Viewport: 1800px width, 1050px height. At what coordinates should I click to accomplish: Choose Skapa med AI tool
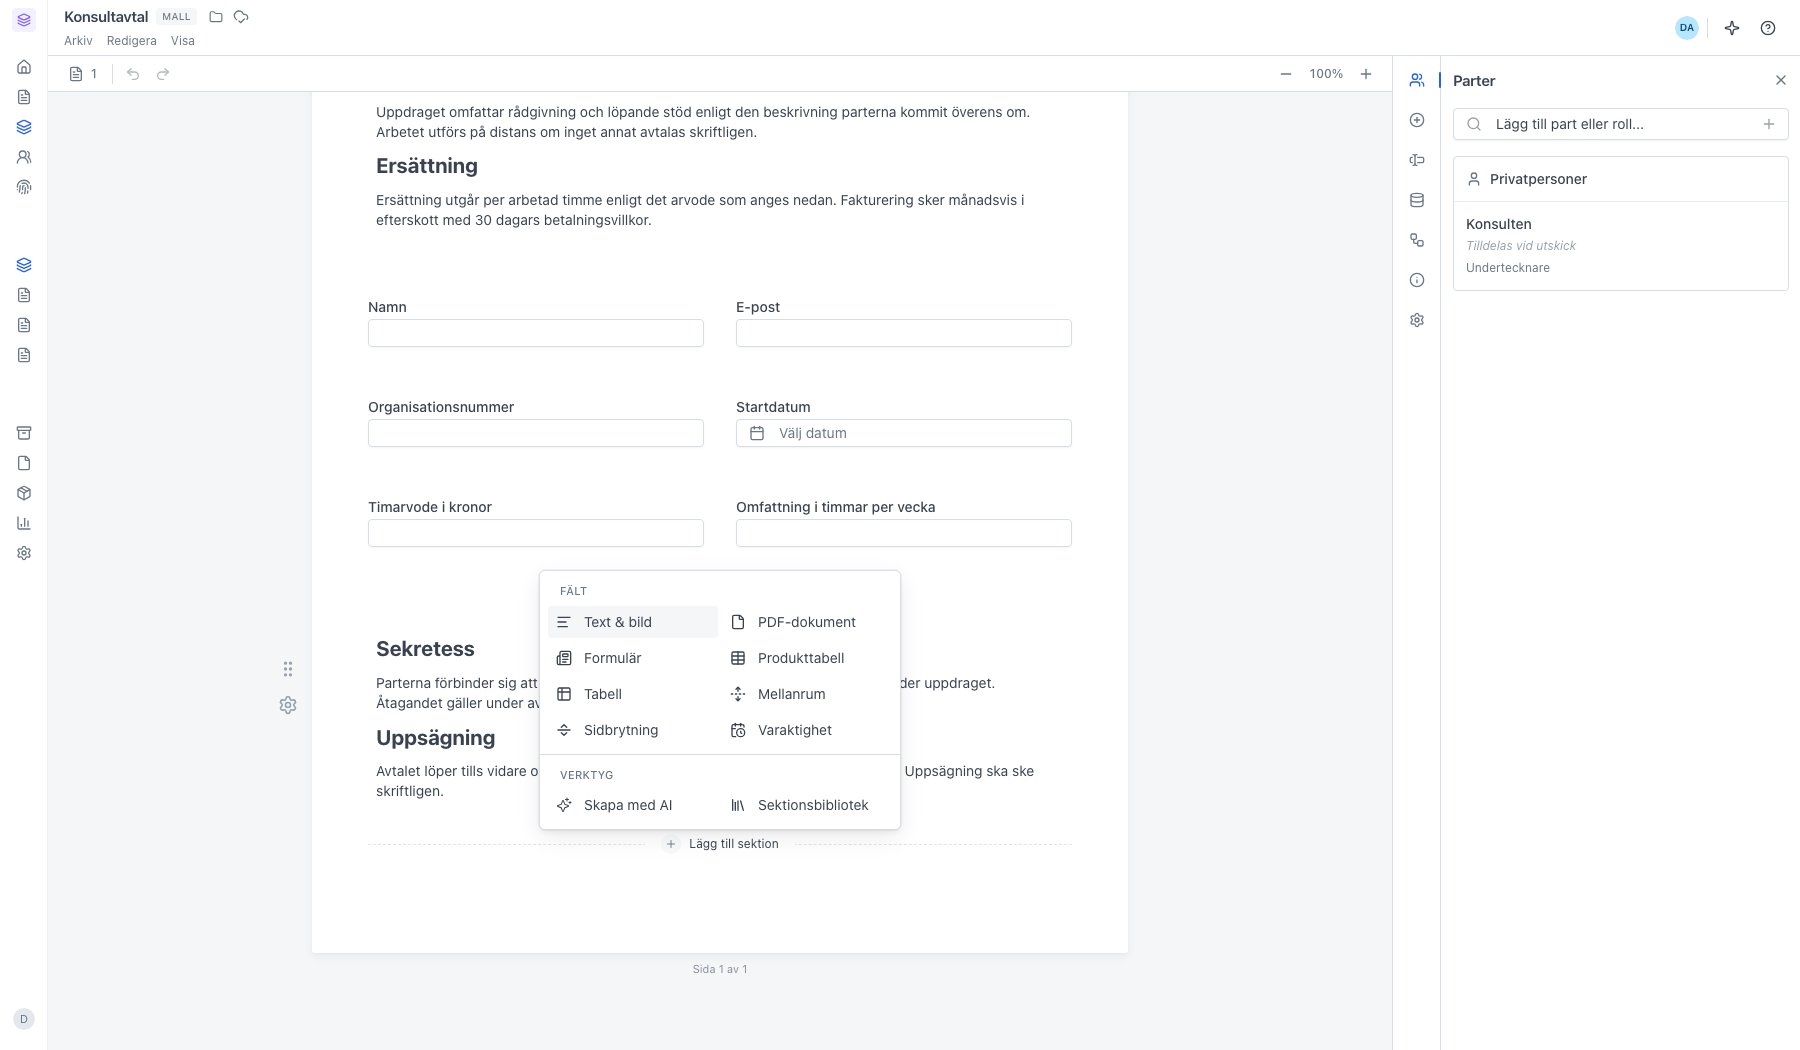pyautogui.click(x=633, y=805)
